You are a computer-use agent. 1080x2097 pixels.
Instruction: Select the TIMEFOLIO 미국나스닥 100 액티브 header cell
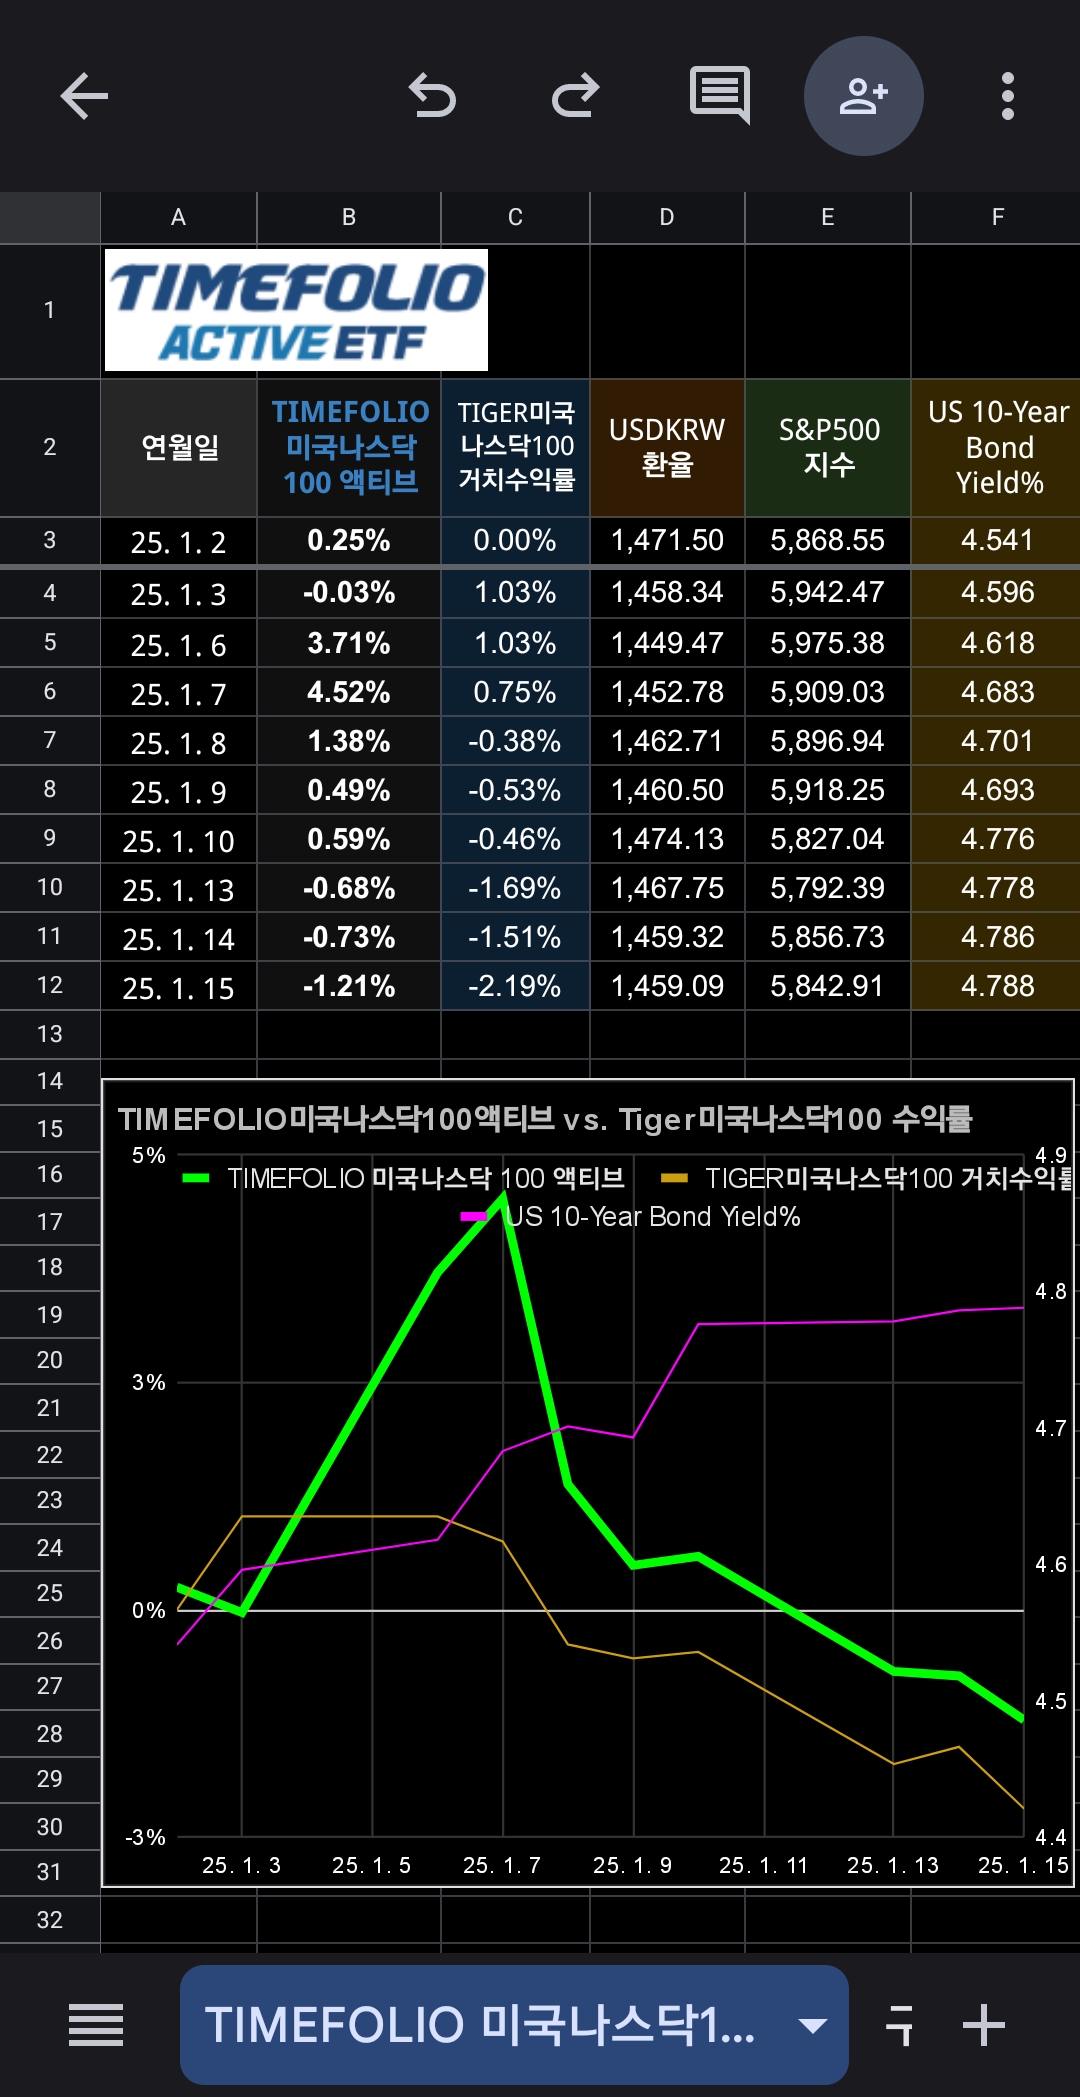coord(349,447)
